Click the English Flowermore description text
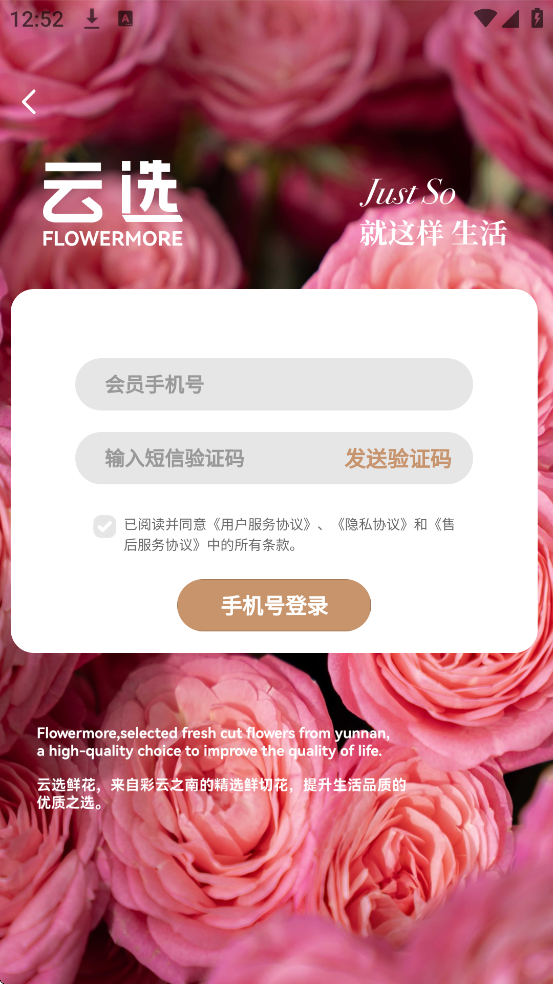The height and width of the screenshot is (984, 553). pos(213,742)
